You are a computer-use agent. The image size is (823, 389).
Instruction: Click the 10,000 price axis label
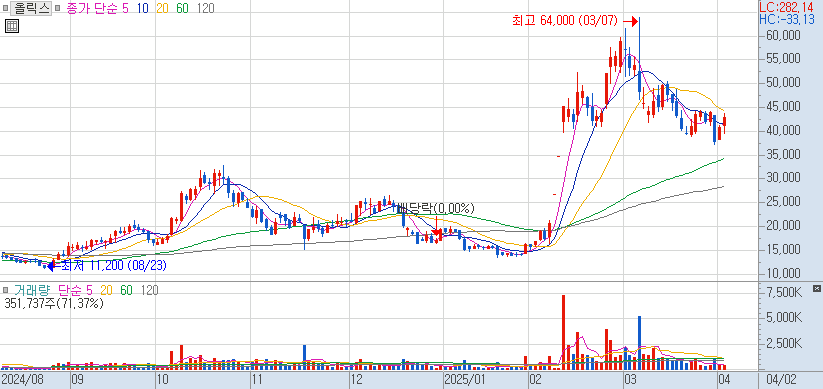(783, 274)
